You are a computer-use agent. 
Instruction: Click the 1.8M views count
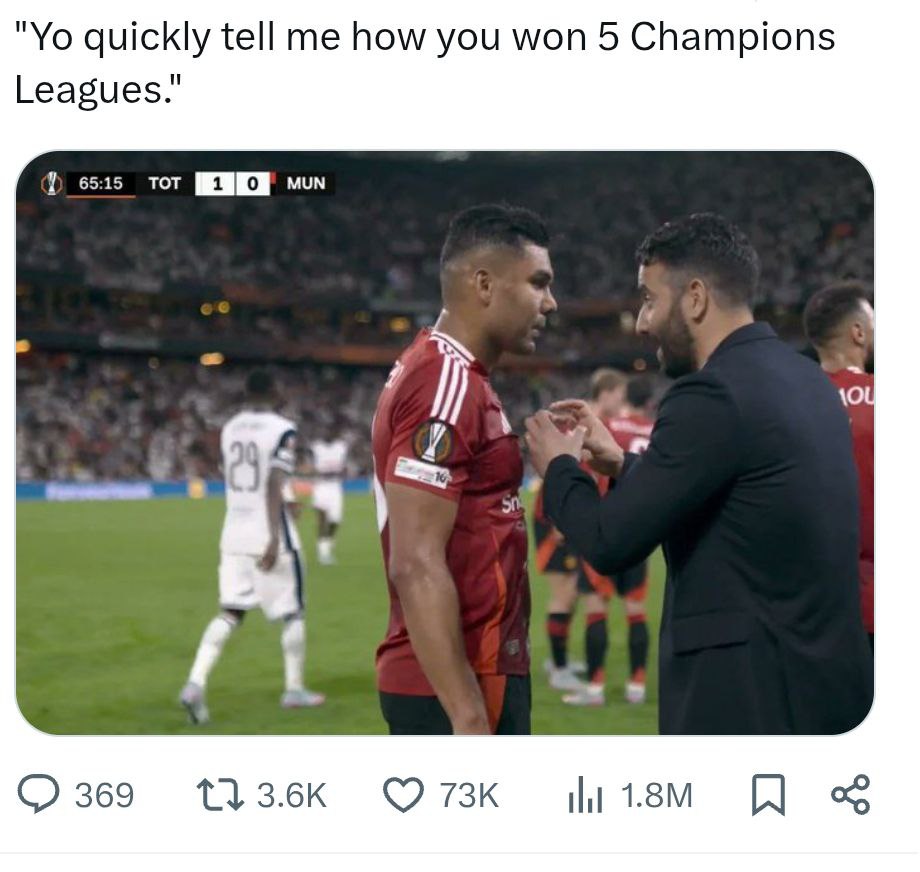(656, 795)
